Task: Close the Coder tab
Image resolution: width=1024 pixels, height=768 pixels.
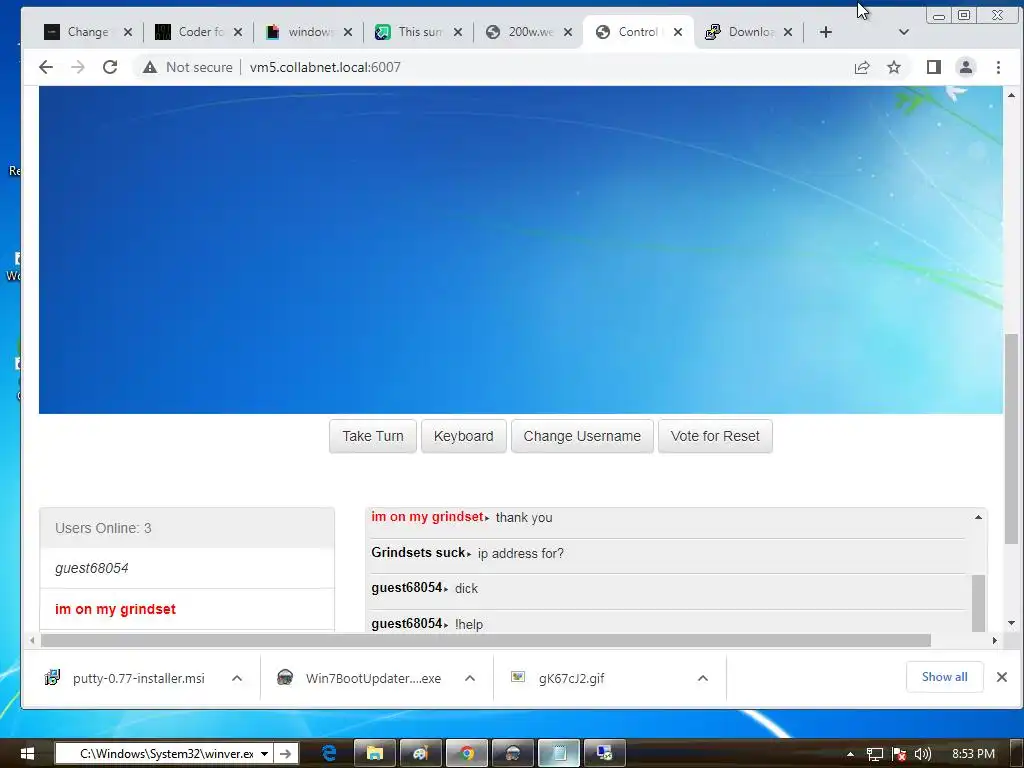Action: [238, 32]
